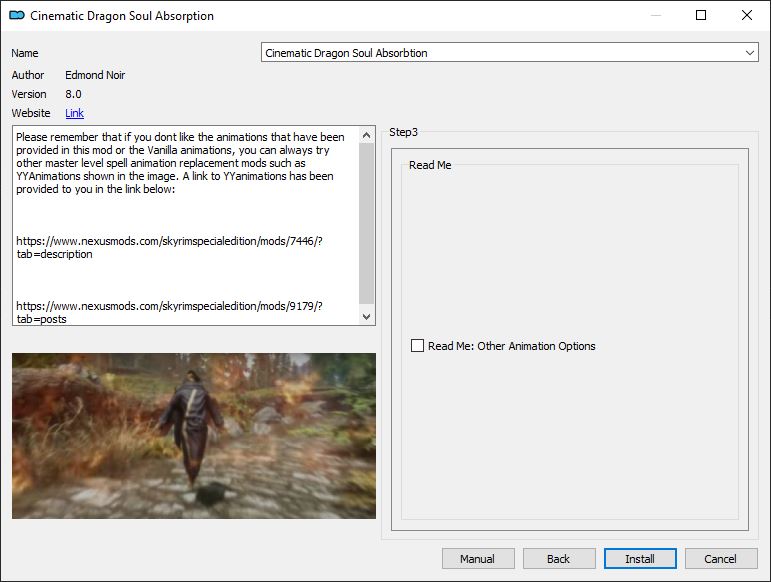Click the description scrollbar thumb
The height and width of the screenshot is (582, 771).
tap(366, 224)
